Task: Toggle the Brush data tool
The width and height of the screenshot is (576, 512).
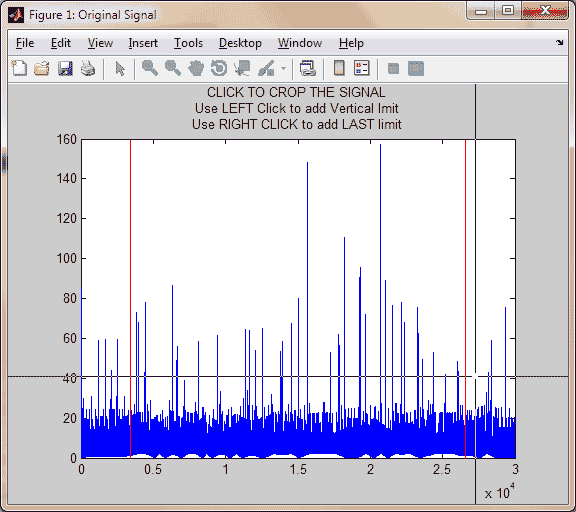Action: (266, 69)
